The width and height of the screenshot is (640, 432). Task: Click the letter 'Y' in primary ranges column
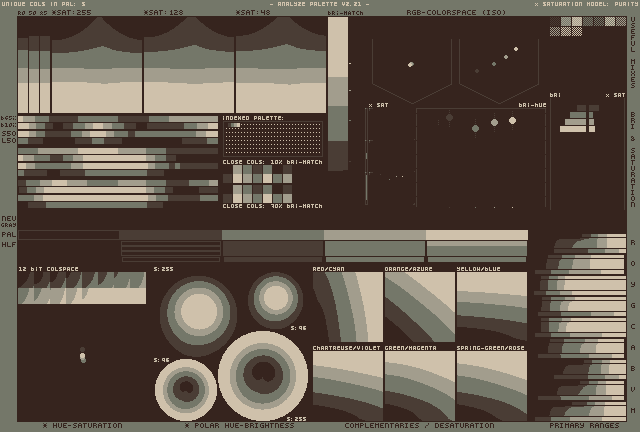tap(633, 285)
